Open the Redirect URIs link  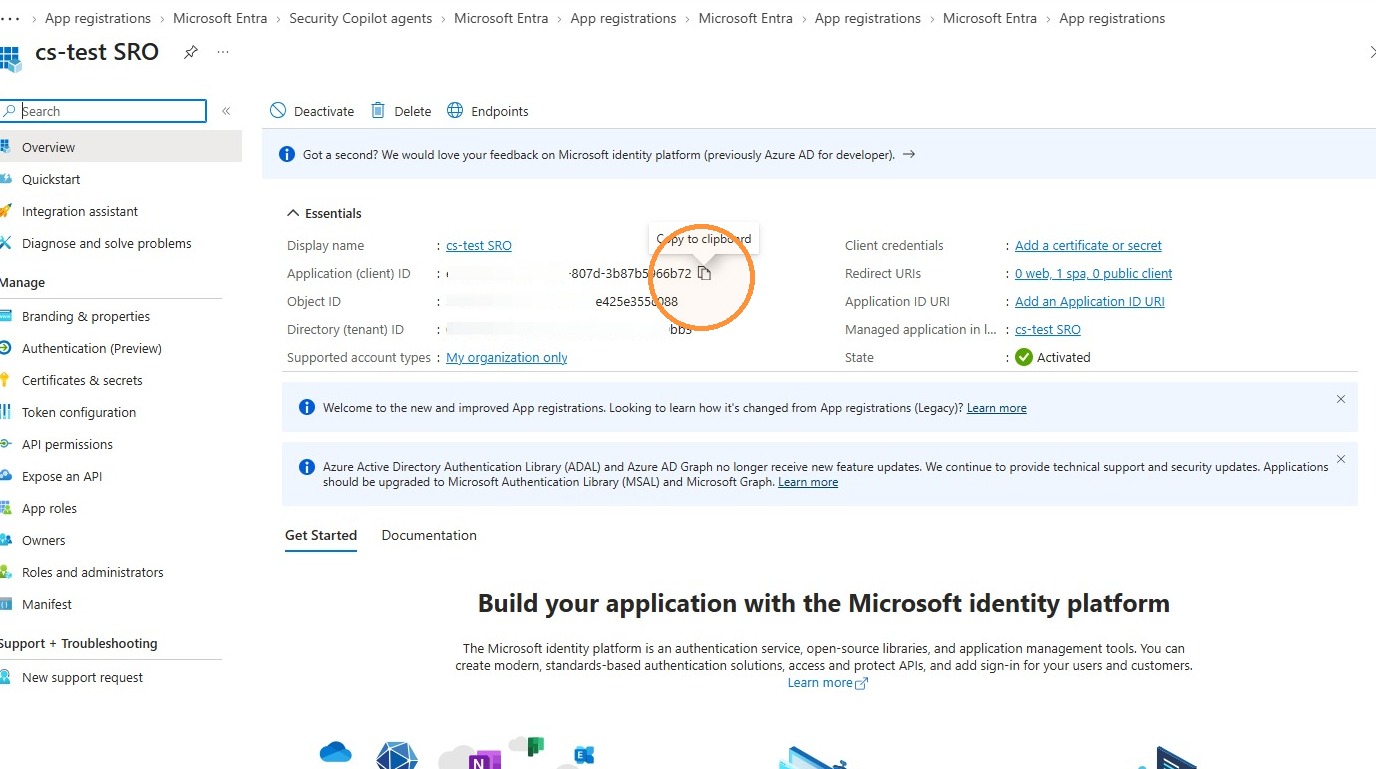(x=1094, y=274)
